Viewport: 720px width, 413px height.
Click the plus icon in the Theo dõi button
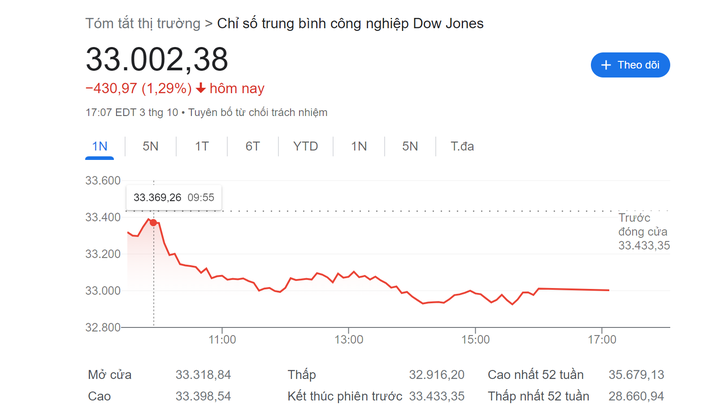tap(605, 65)
